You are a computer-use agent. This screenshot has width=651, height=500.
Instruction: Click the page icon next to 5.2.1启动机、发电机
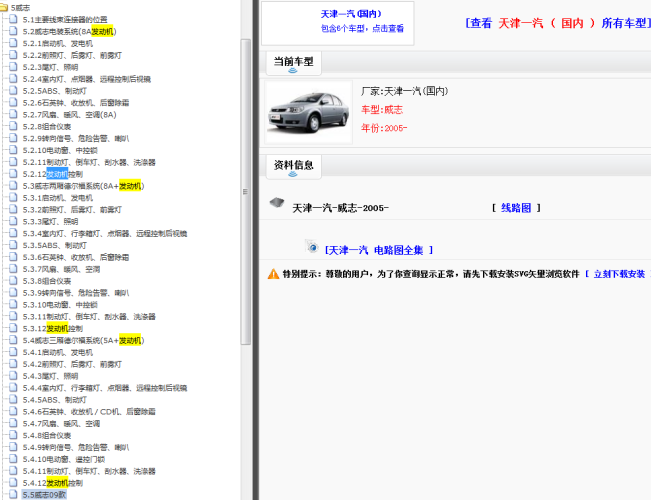[x=13, y=43]
